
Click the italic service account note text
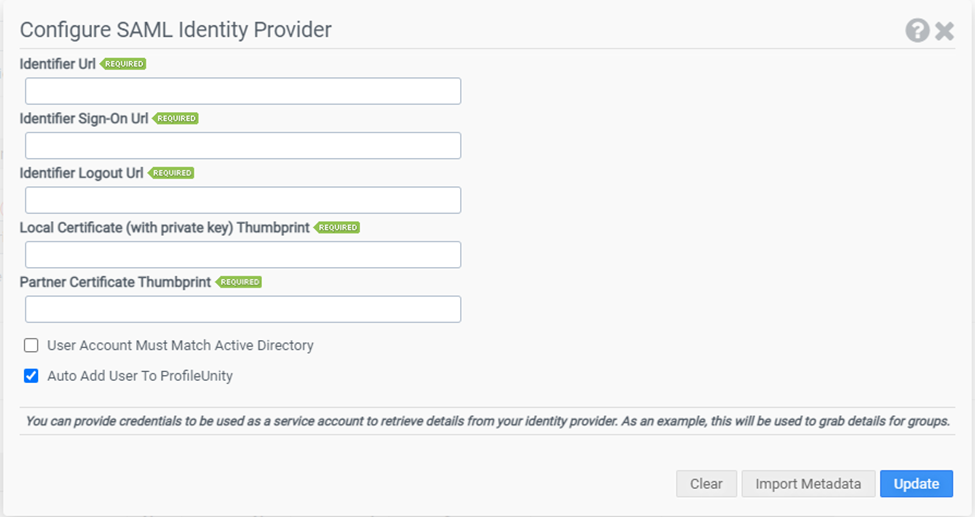[488, 421]
